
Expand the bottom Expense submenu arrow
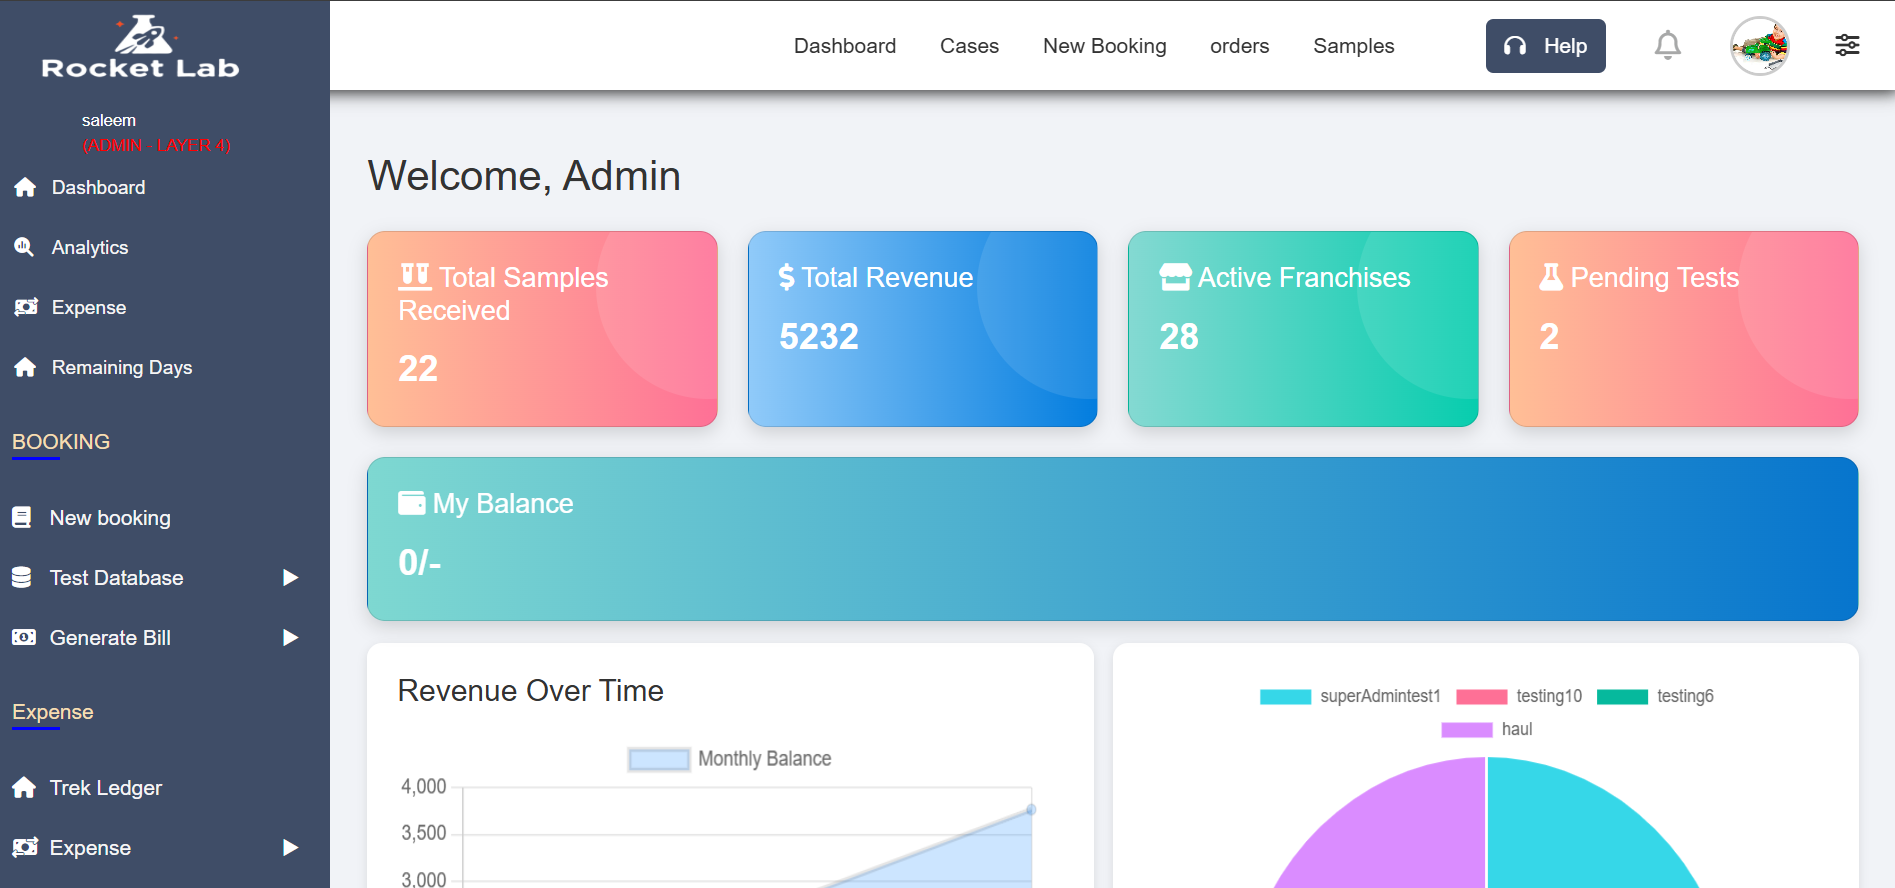point(290,848)
